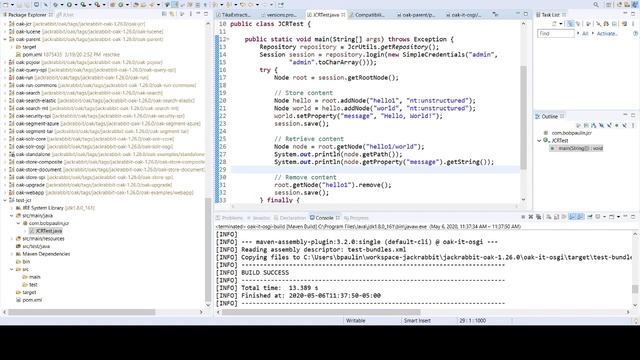The width and height of the screenshot is (640, 360).
Task: Click Terminate icon in Console toolbar
Action: click(x=523, y=217)
